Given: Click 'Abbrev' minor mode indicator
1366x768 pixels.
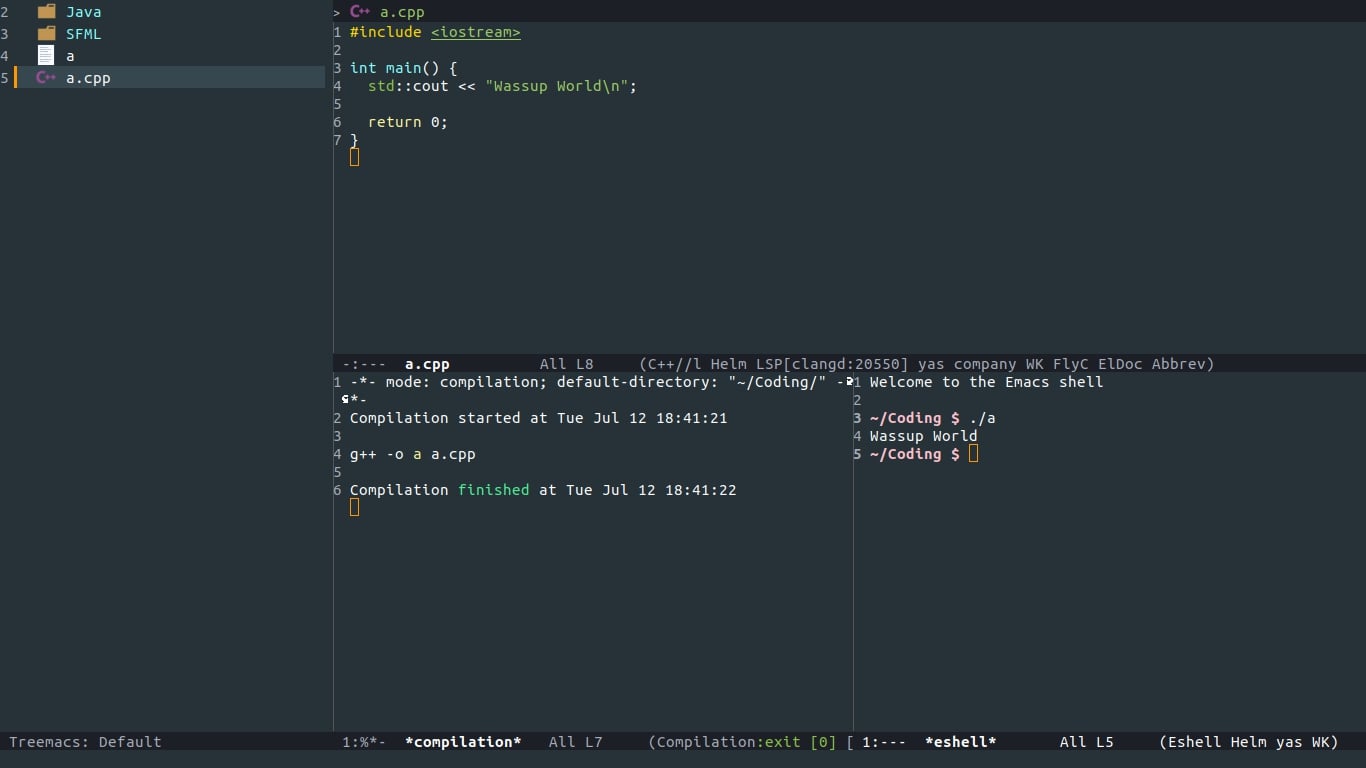Looking at the screenshot, I should [1179, 364].
